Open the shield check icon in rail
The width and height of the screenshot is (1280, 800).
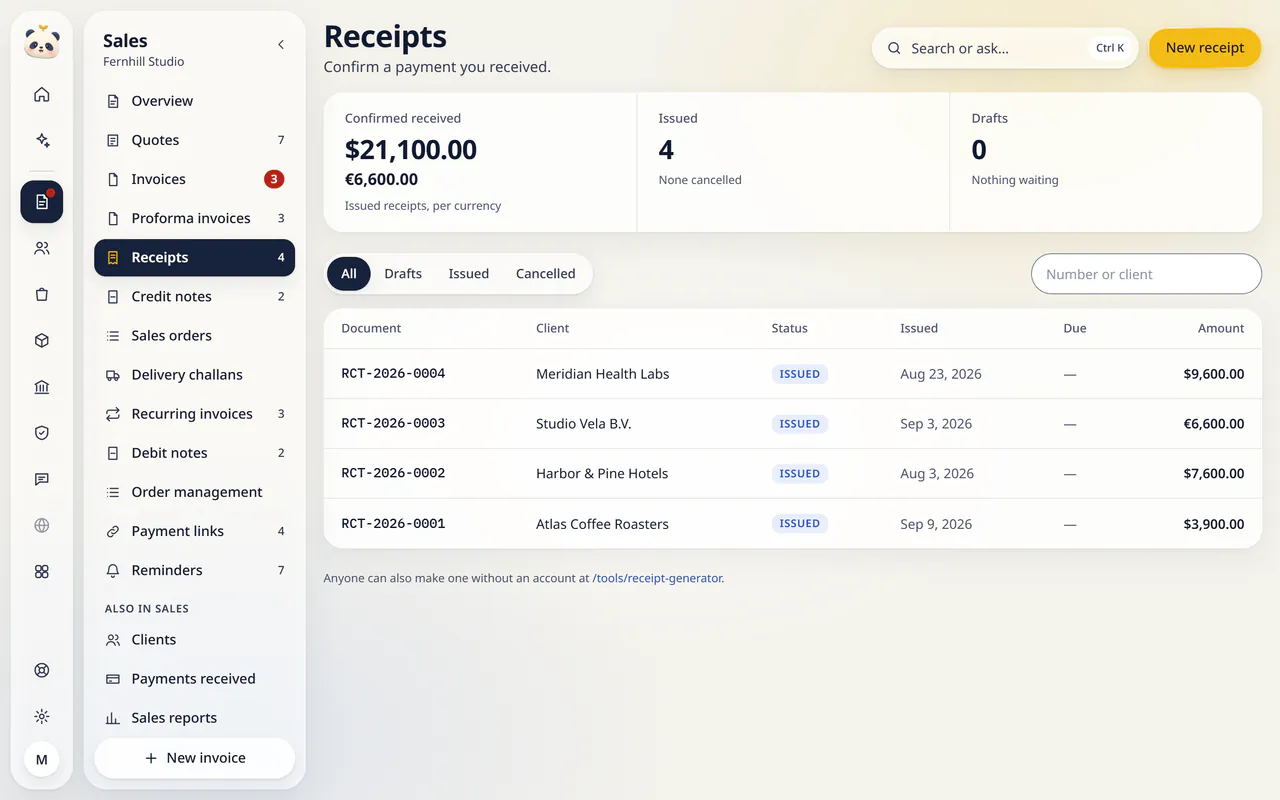click(42, 433)
